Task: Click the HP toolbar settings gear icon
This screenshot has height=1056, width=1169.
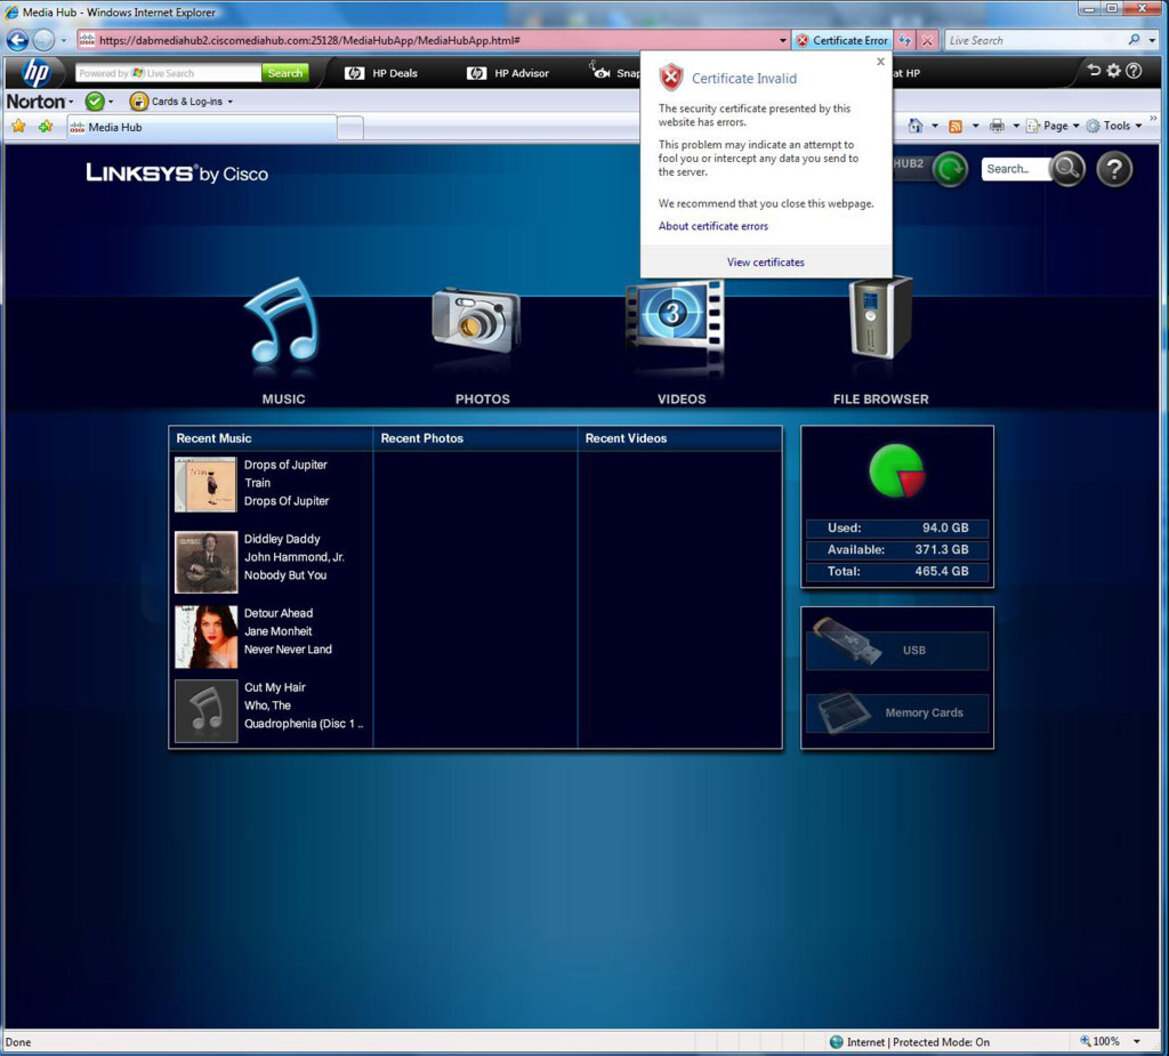Action: [1114, 71]
